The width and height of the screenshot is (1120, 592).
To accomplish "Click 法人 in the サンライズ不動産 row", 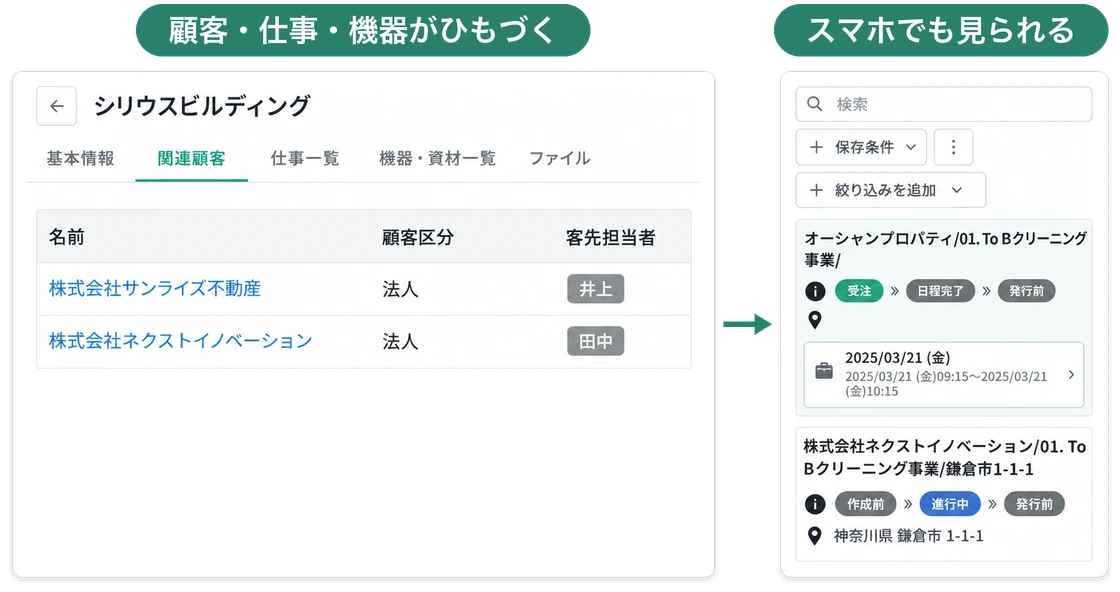I will tap(400, 289).
